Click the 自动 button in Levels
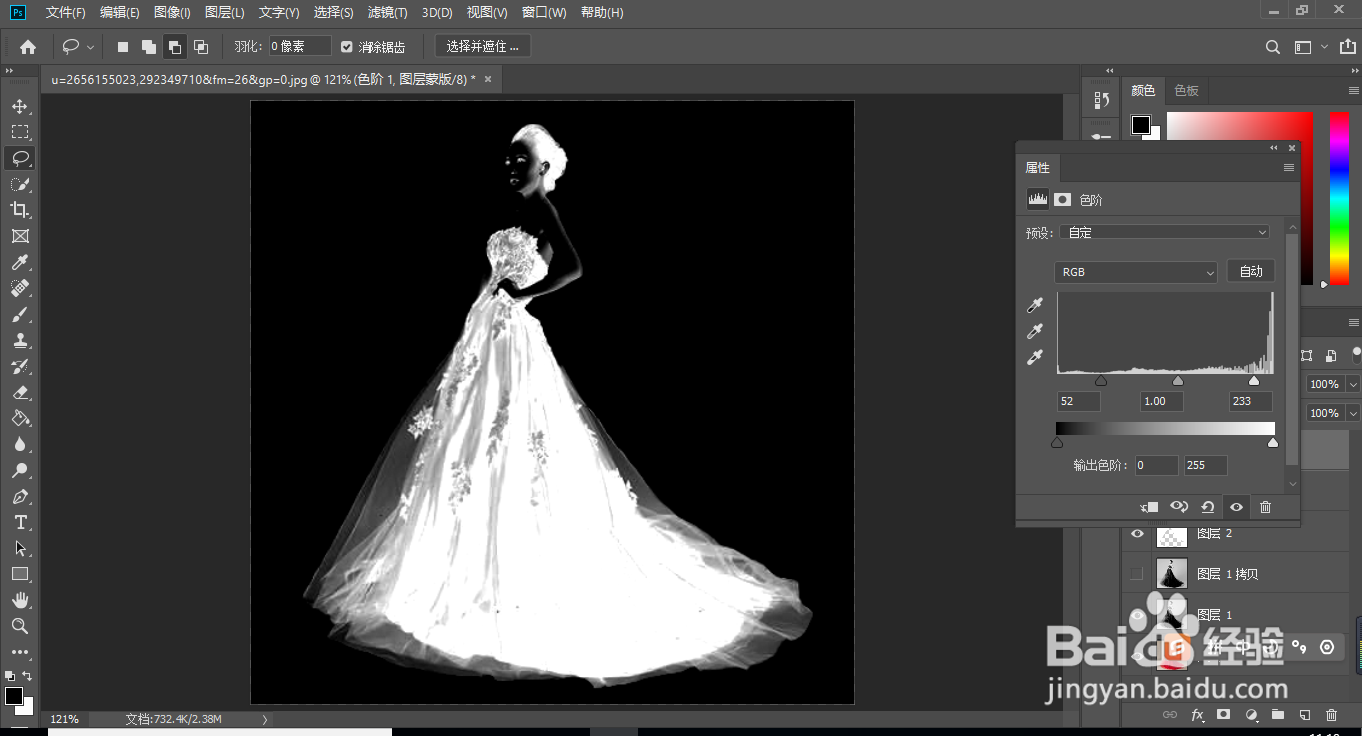This screenshot has height=736, width=1362. [1250, 271]
